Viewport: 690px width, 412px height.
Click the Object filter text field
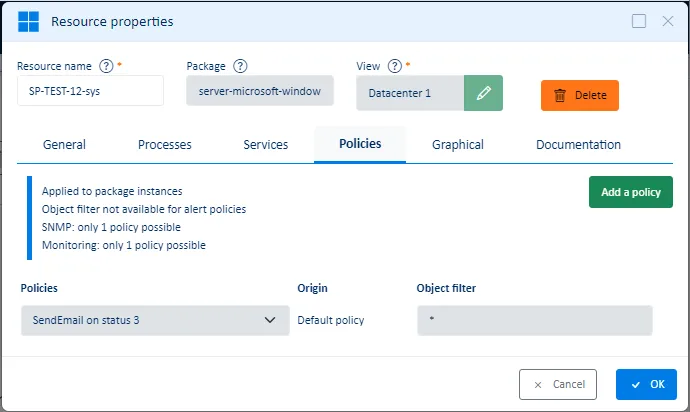pos(534,320)
